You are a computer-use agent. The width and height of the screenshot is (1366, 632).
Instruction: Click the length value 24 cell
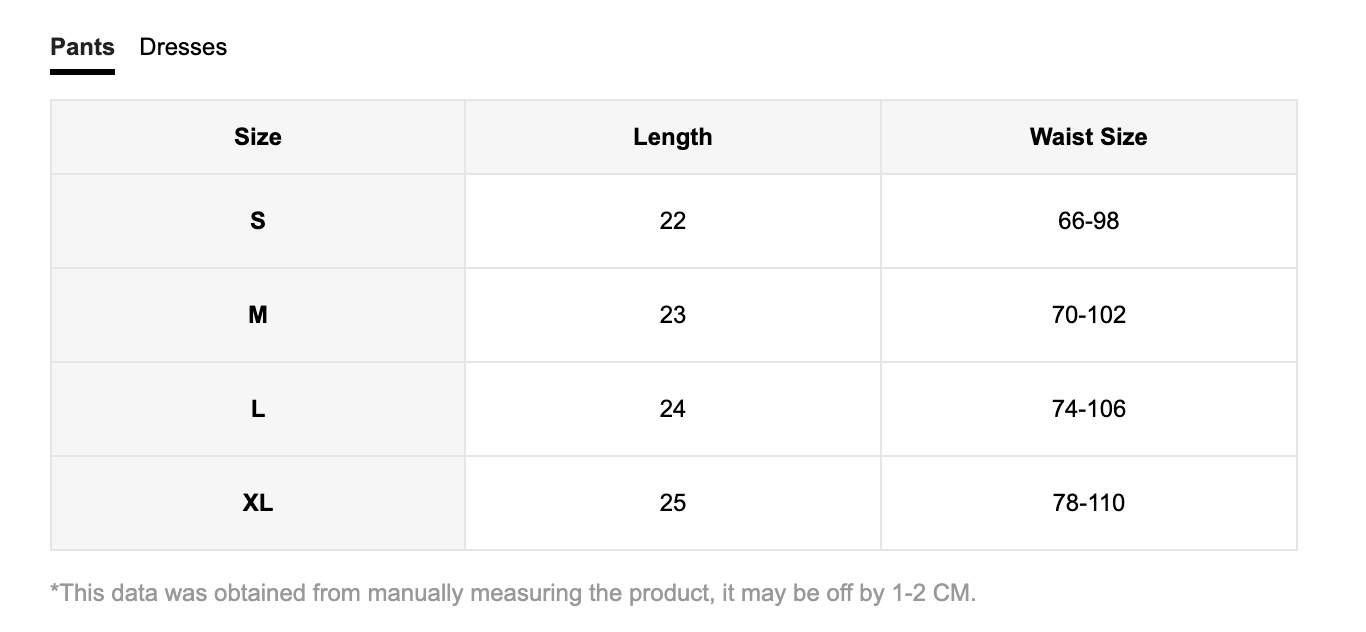(672, 409)
